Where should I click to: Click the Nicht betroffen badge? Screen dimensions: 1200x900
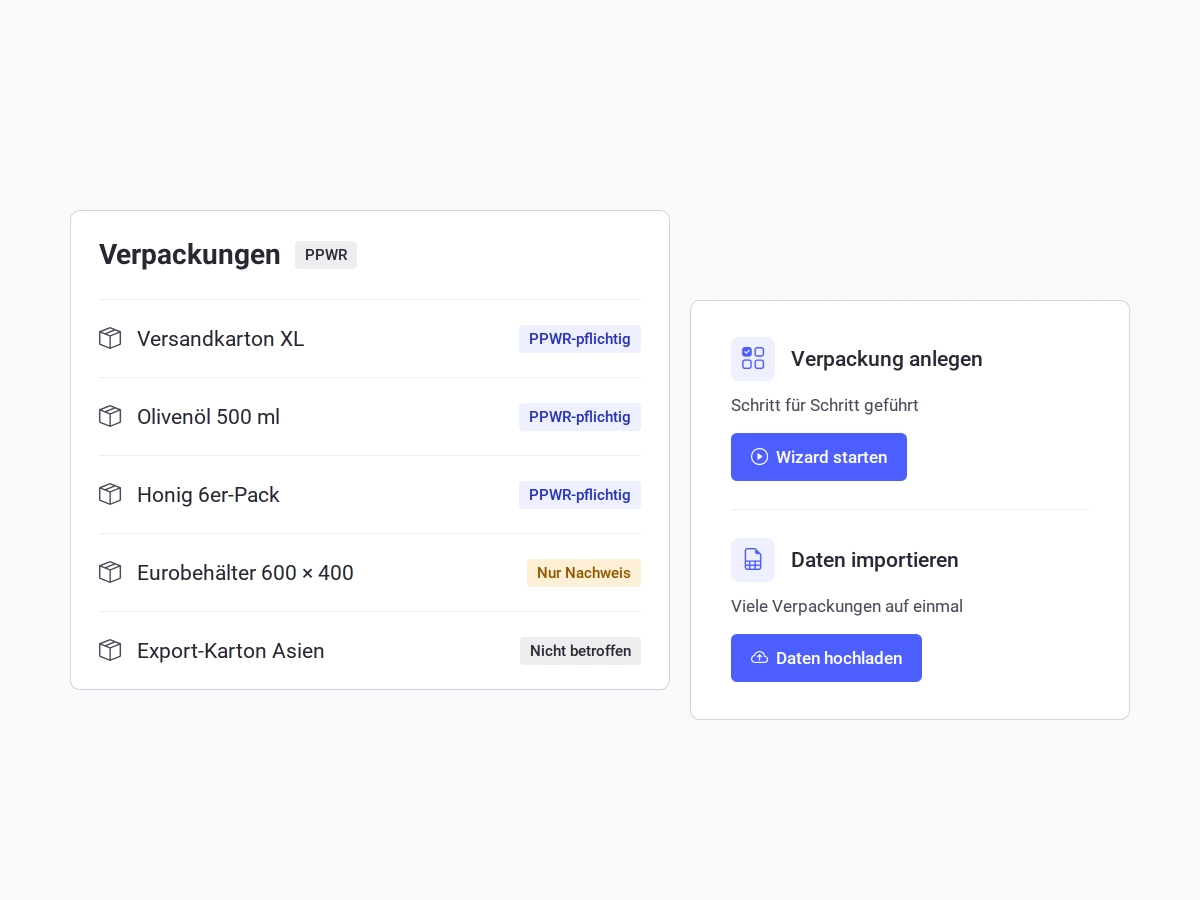pos(580,651)
